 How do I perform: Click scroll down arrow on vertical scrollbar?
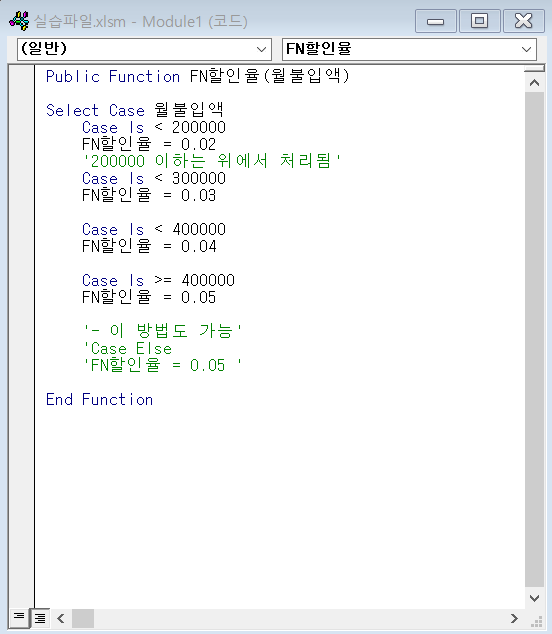(534, 598)
